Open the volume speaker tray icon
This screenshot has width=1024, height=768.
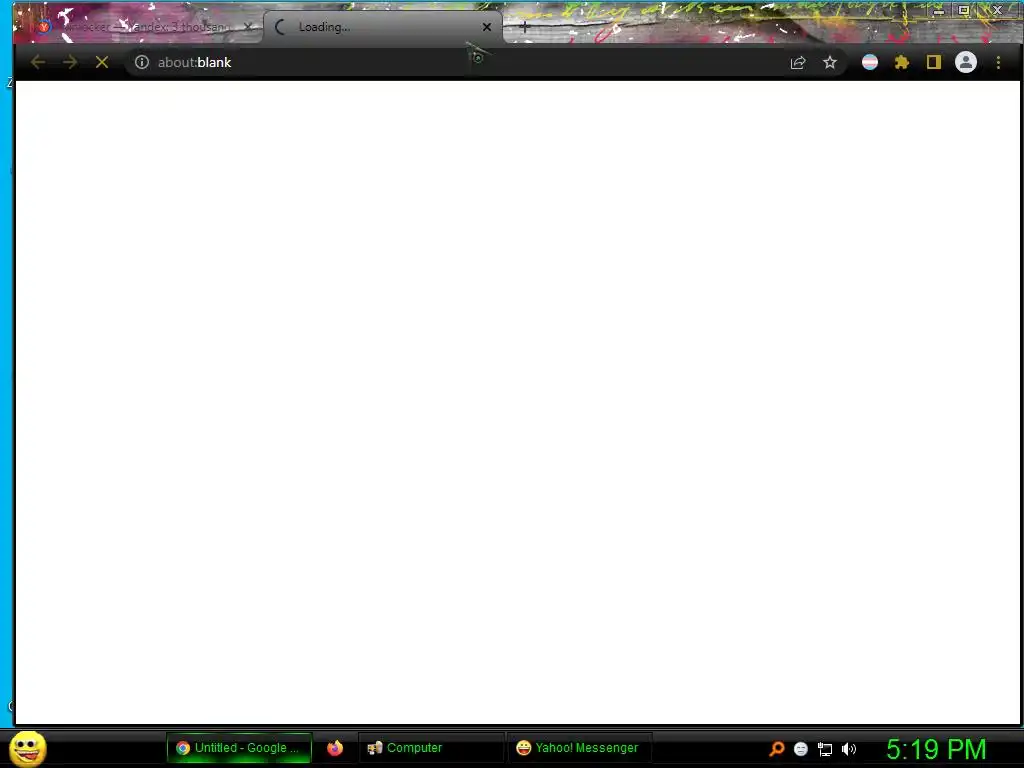pyautogui.click(x=849, y=749)
